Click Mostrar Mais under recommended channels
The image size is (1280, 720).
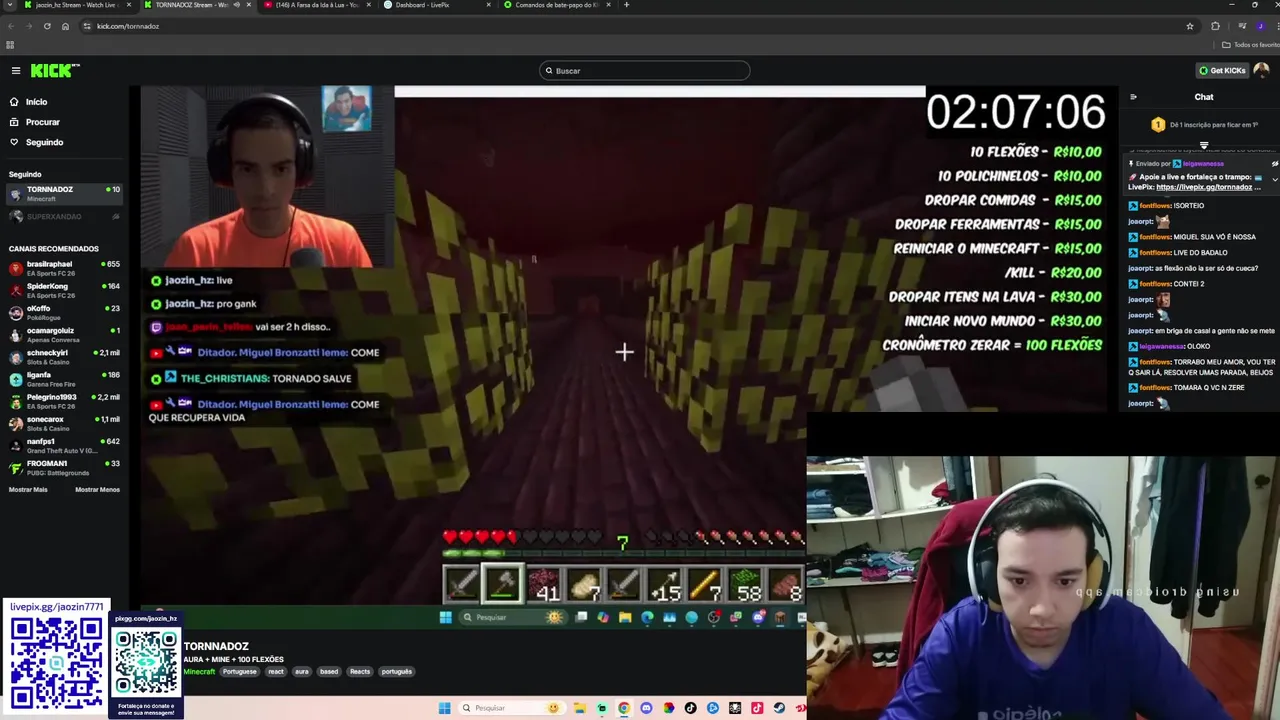pos(28,490)
